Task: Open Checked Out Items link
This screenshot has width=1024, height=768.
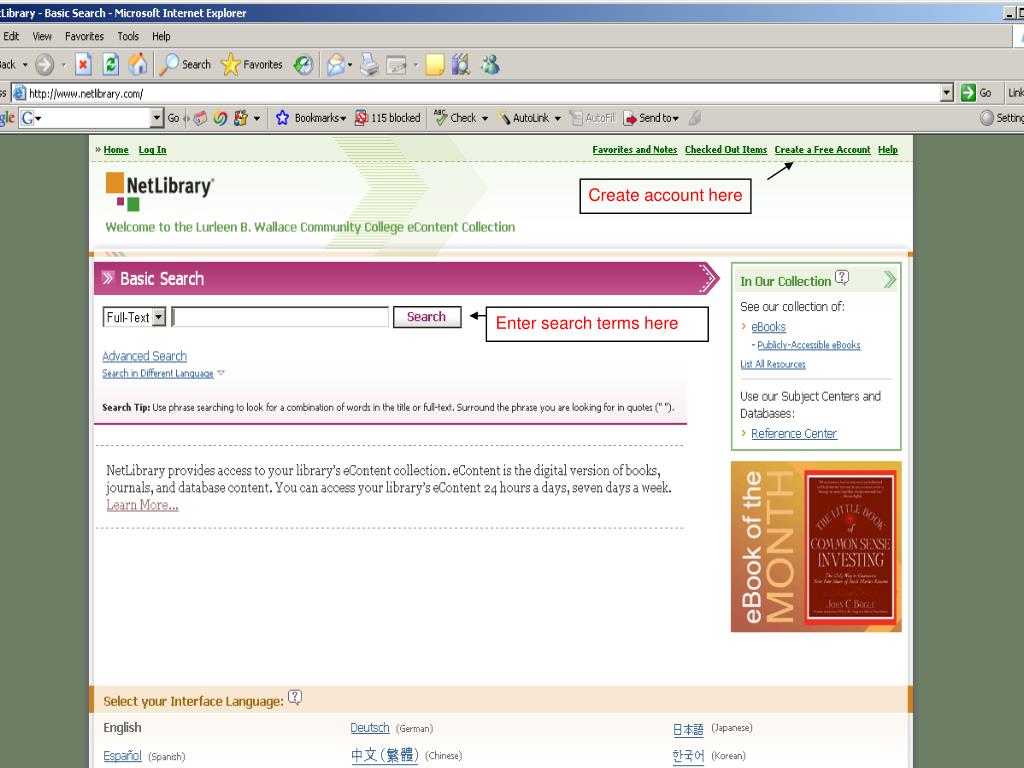Action: pyautogui.click(x=726, y=150)
